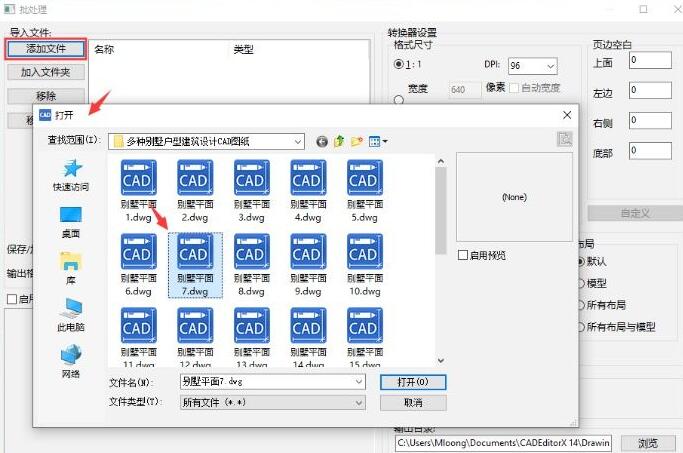
Task: Expand the DPI dropdown list
Action: click(x=549, y=66)
